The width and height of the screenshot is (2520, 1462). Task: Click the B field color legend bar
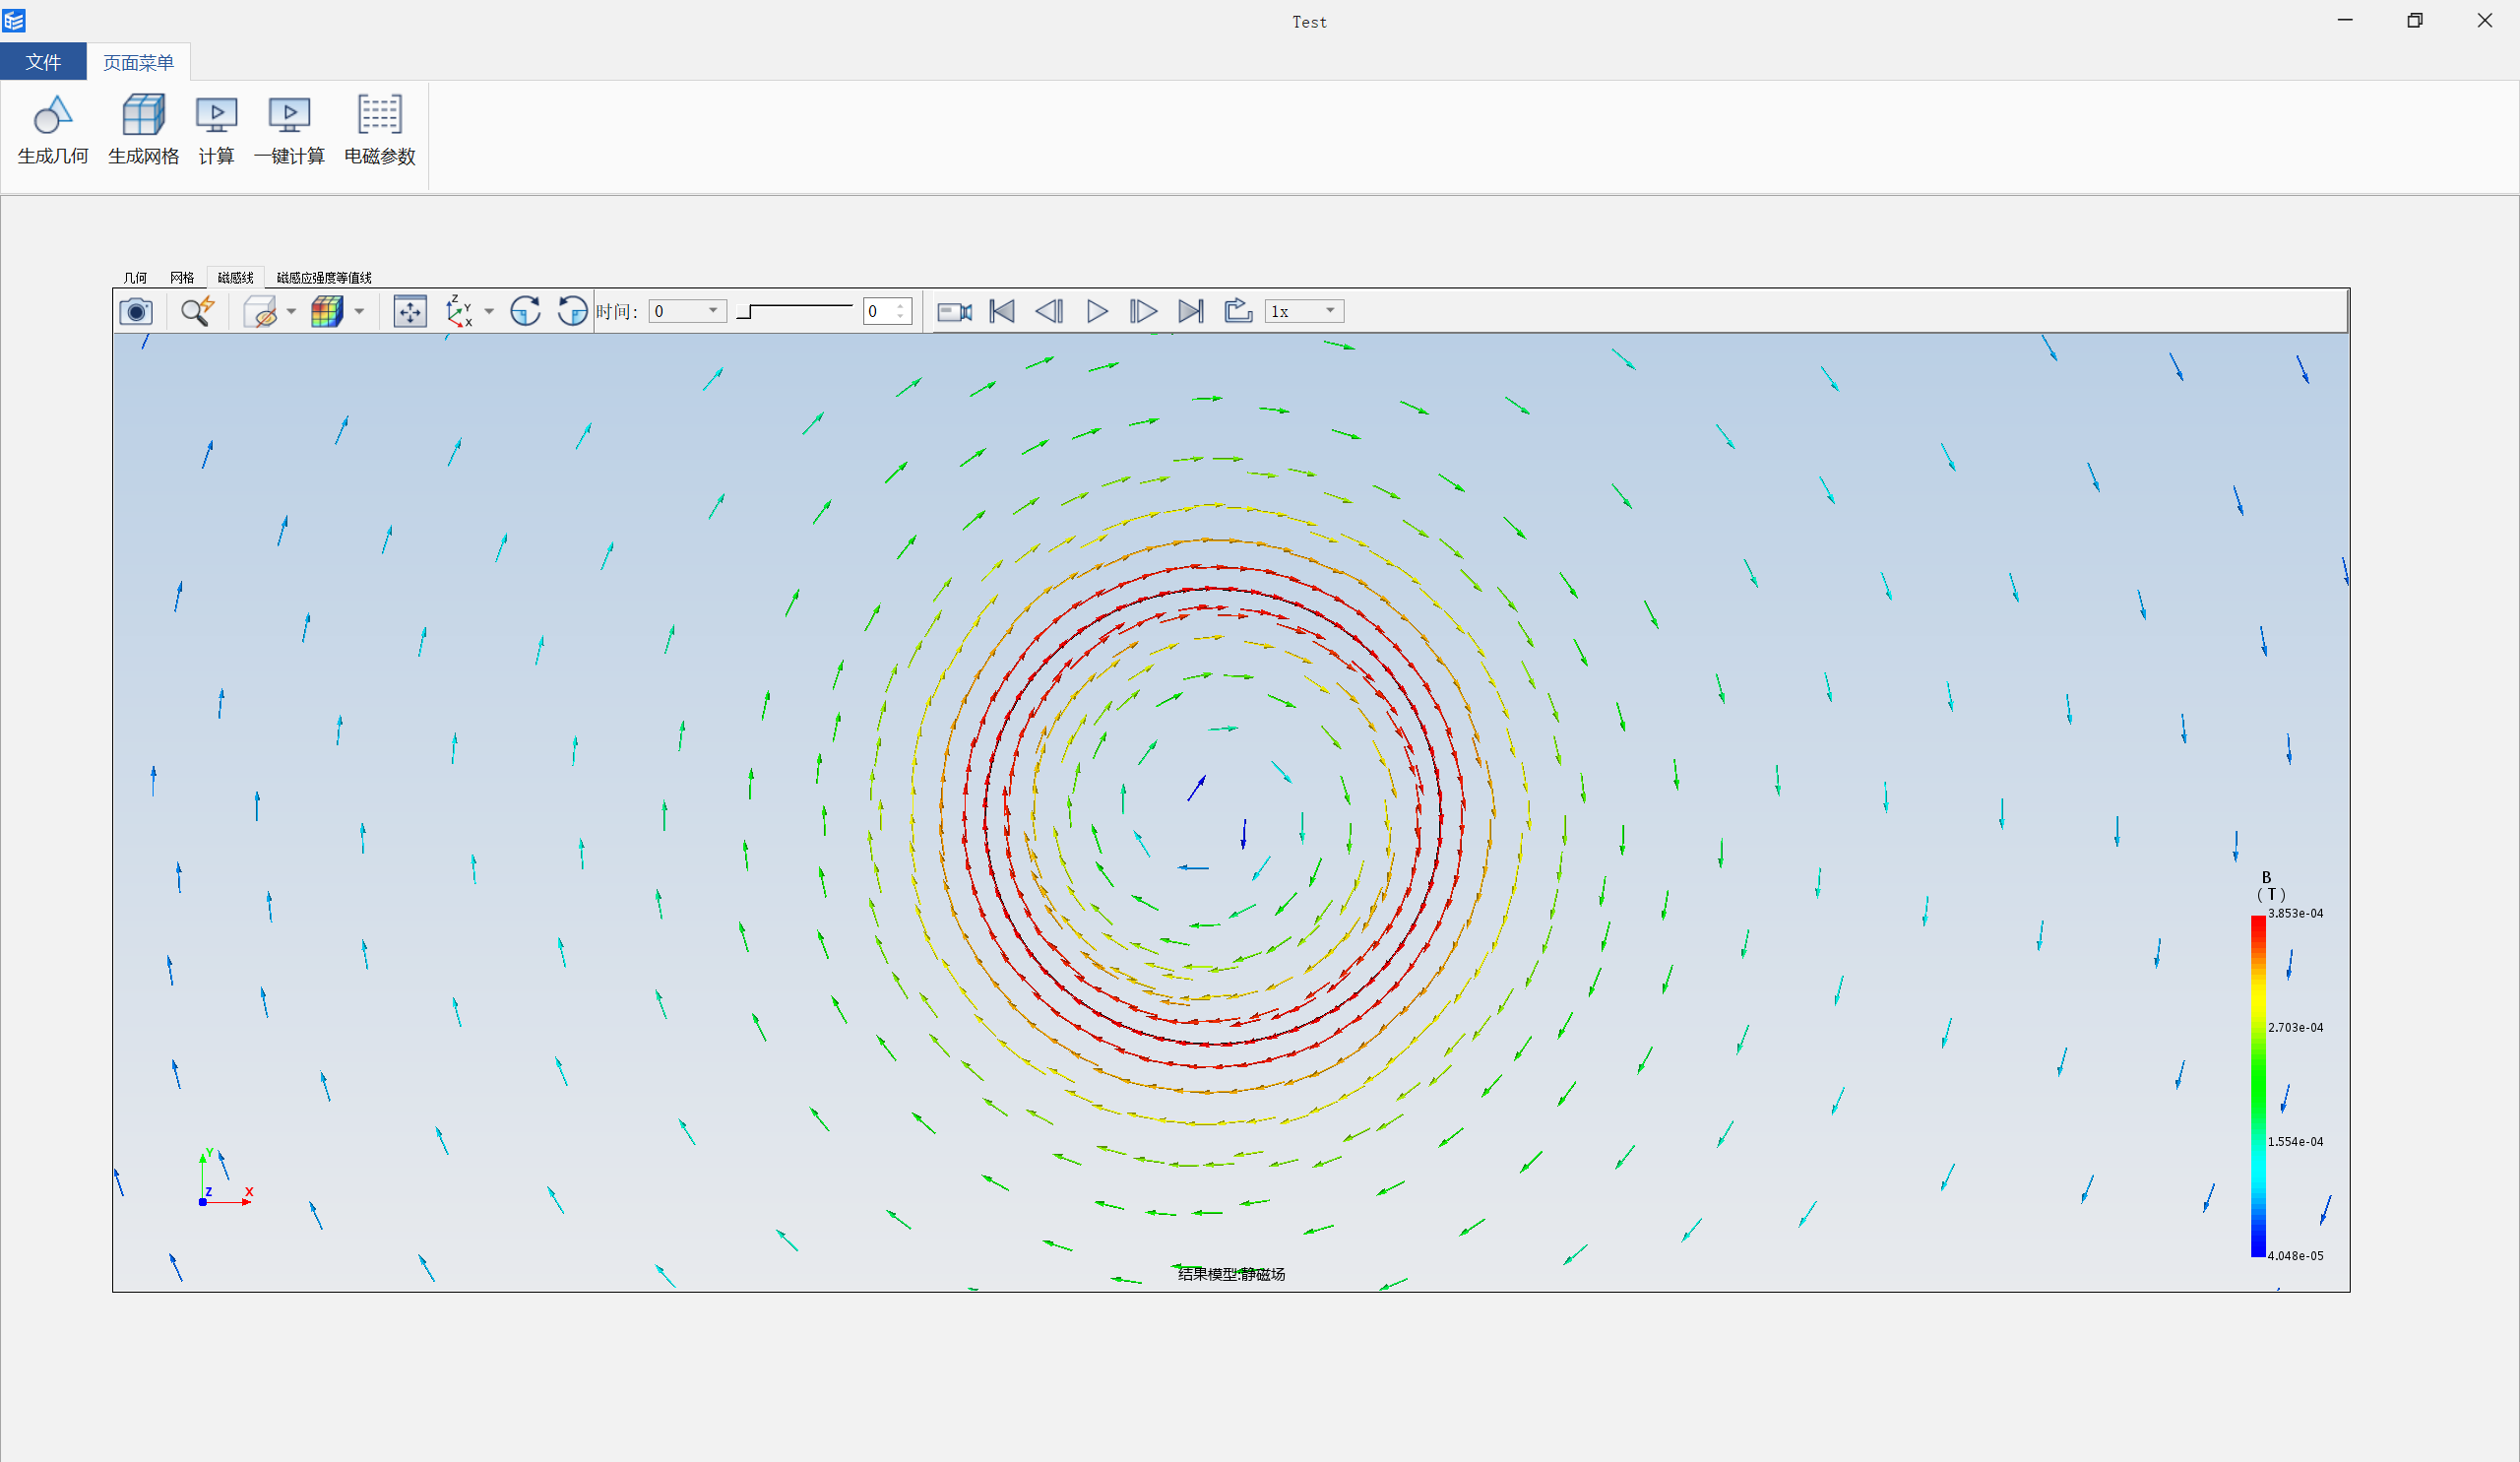[2258, 1086]
